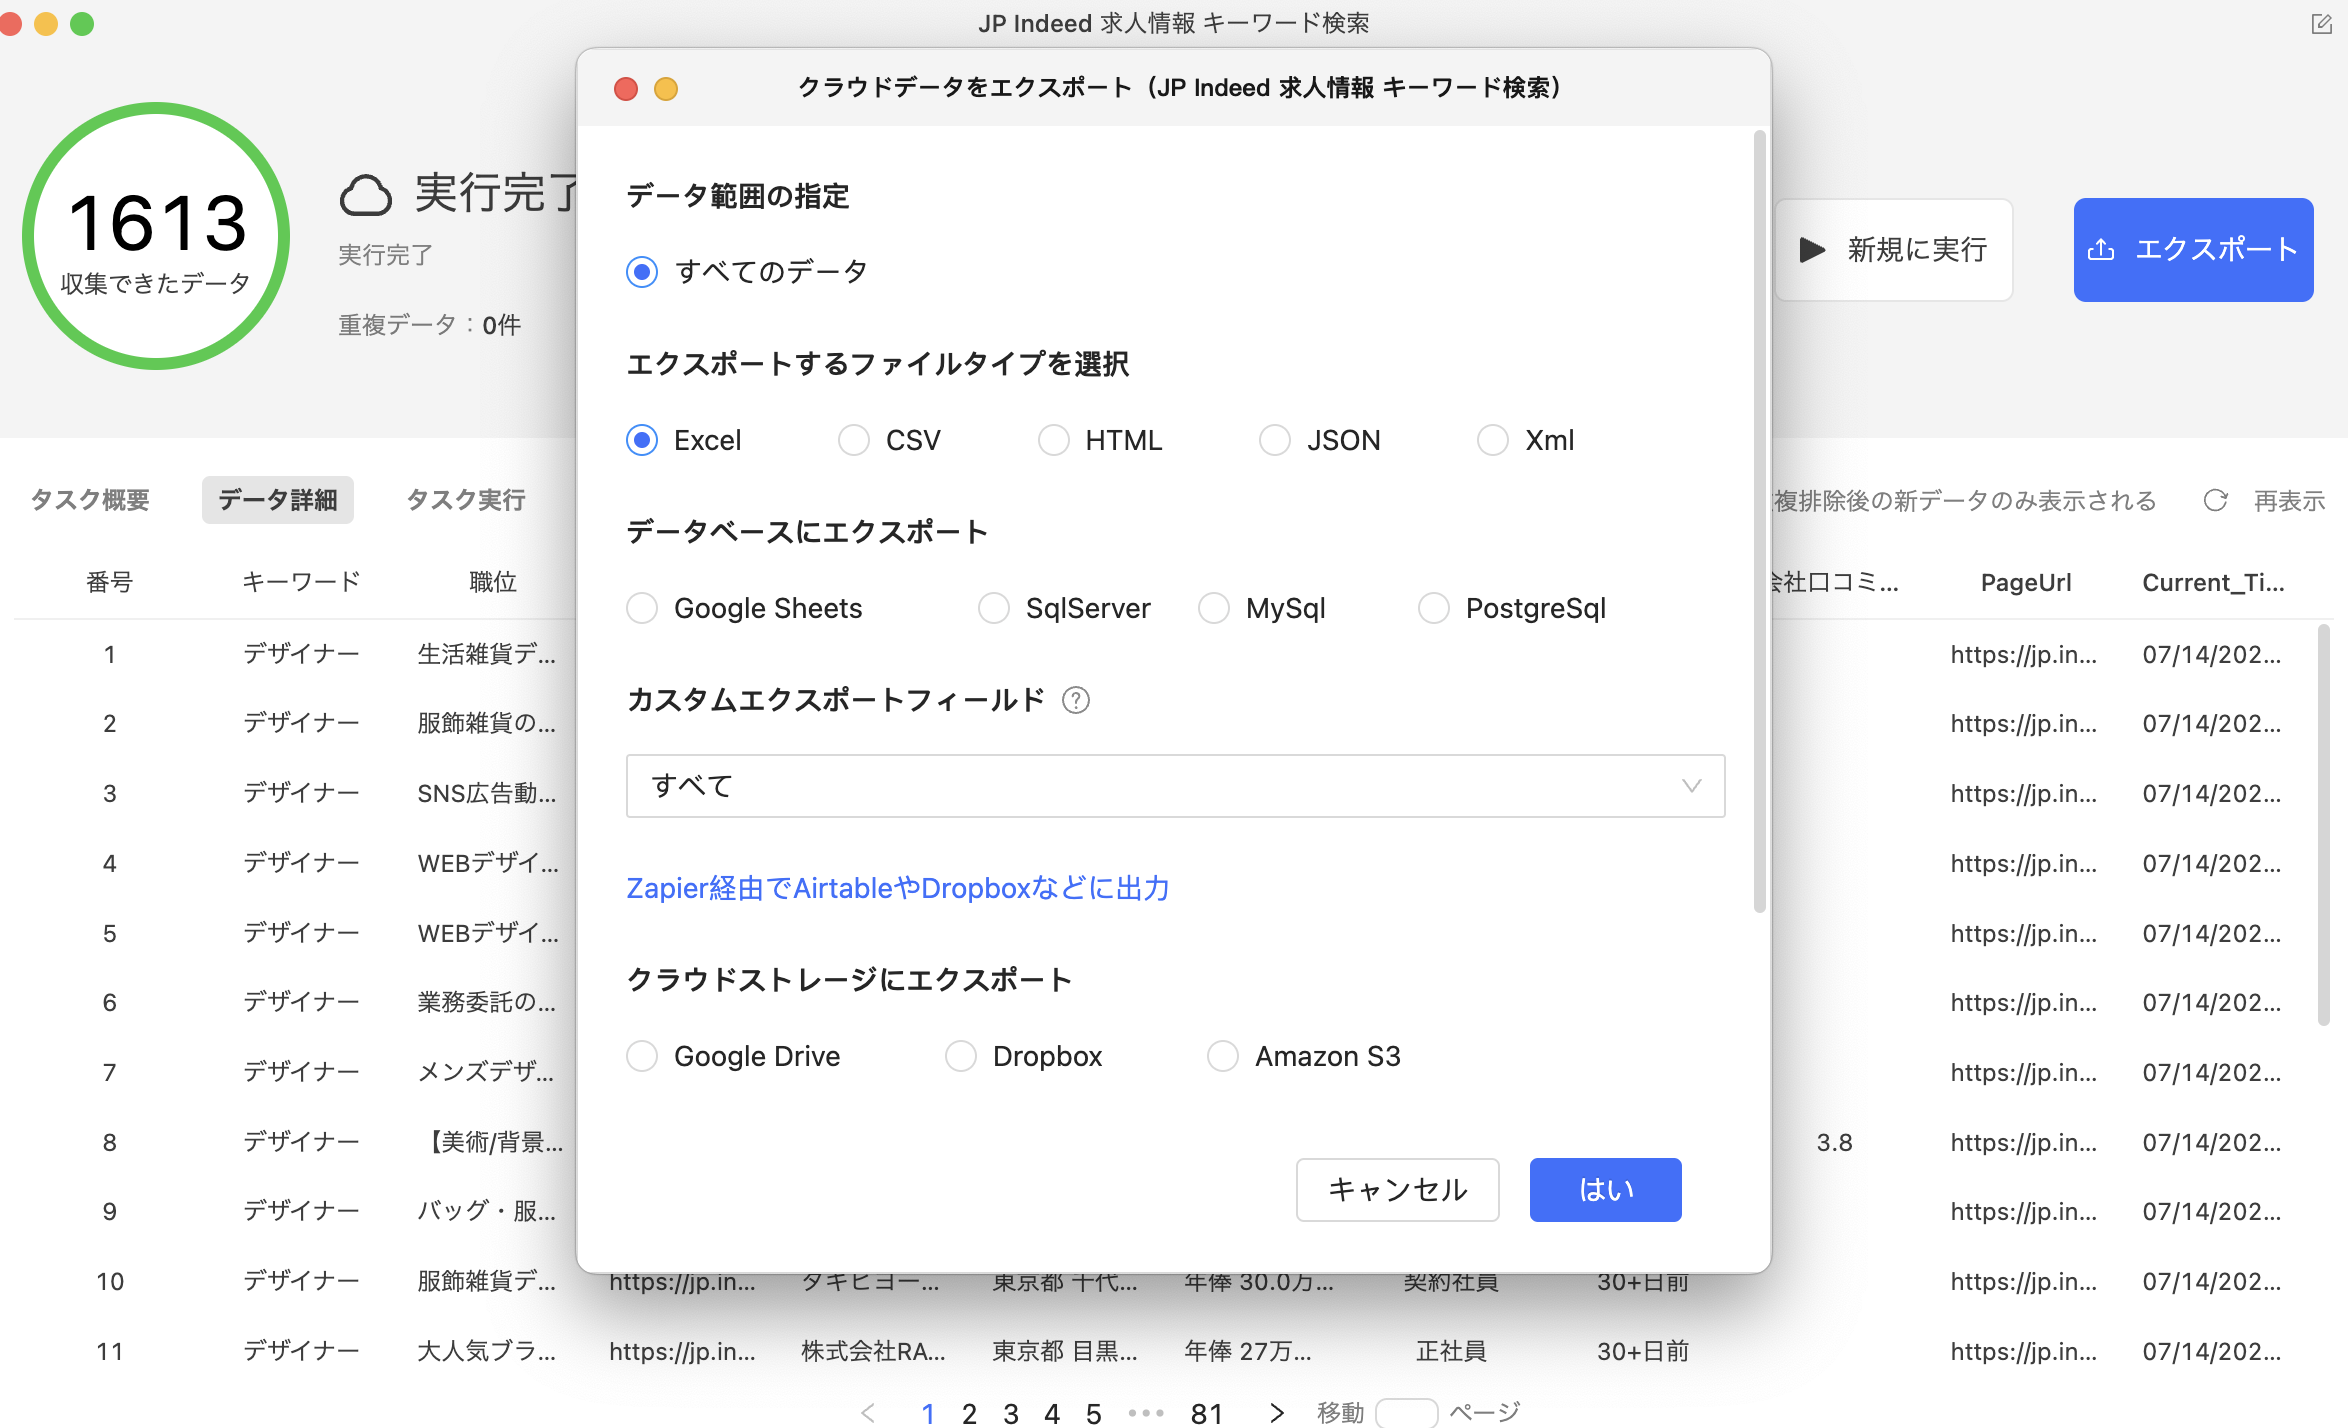This screenshot has height=1428, width=2348.
Task: Click the 重複データ：0件 status text
Action: pyautogui.click(x=429, y=325)
